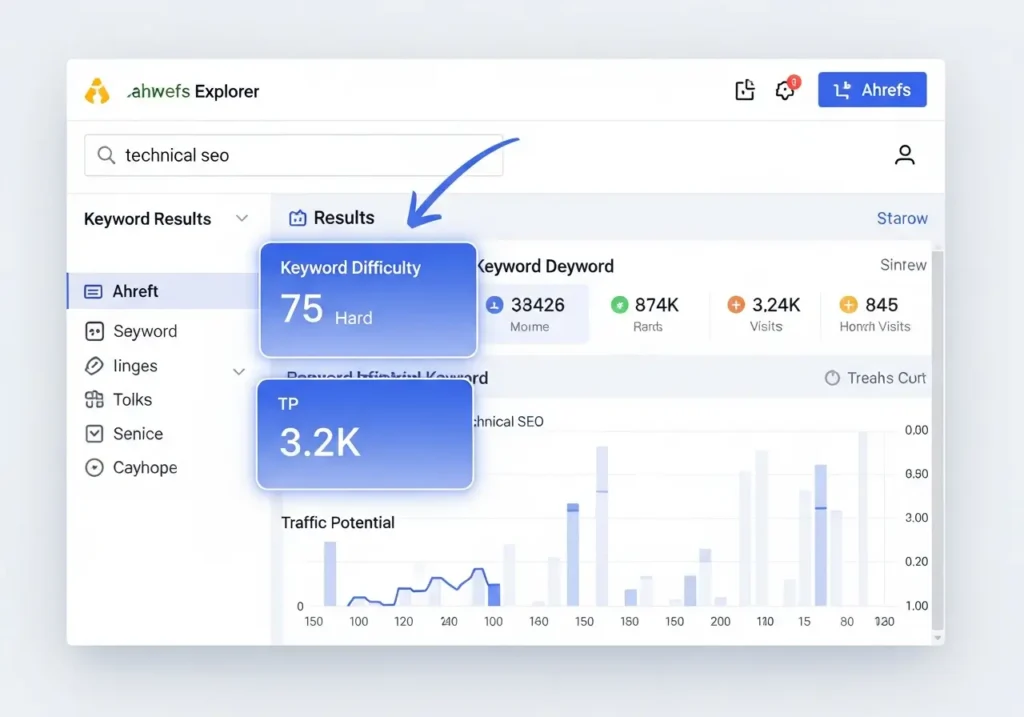Select the Ahreft sidebar menu entry
This screenshot has width=1024, height=717.
coord(136,291)
